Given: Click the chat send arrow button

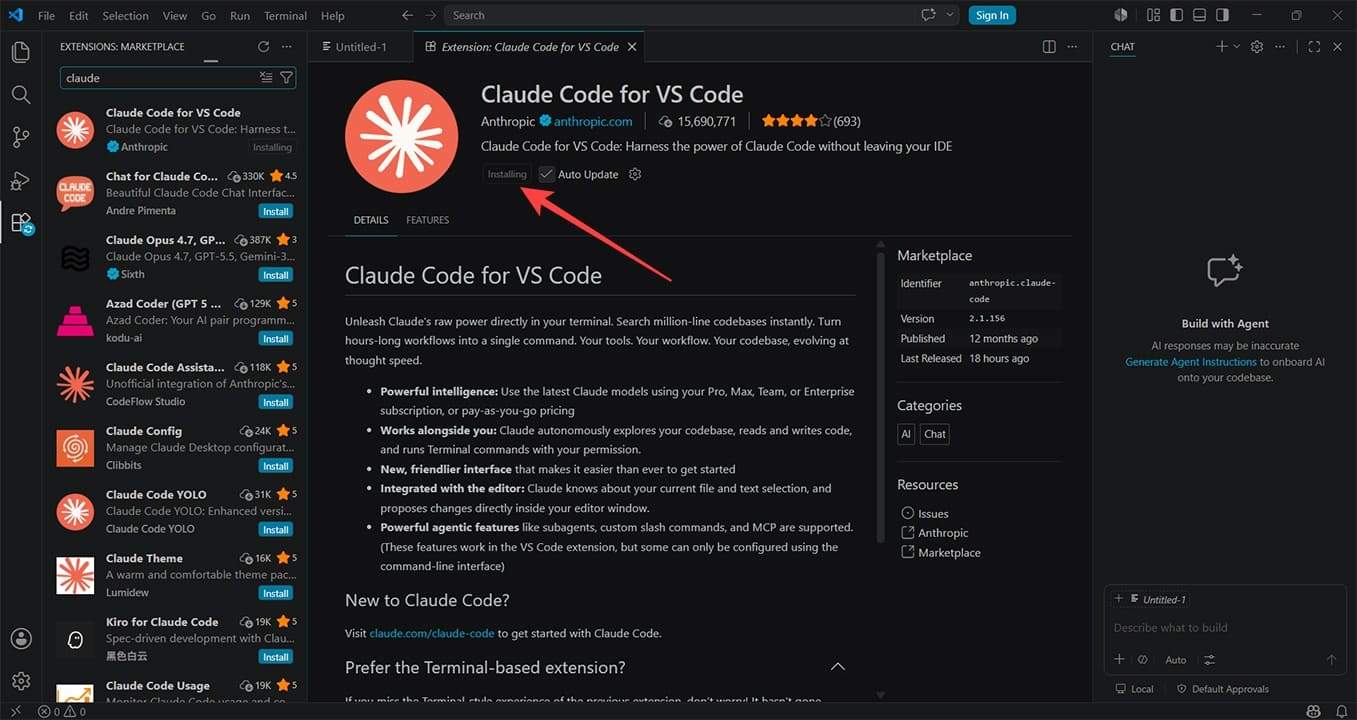Looking at the screenshot, I should coord(1331,660).
